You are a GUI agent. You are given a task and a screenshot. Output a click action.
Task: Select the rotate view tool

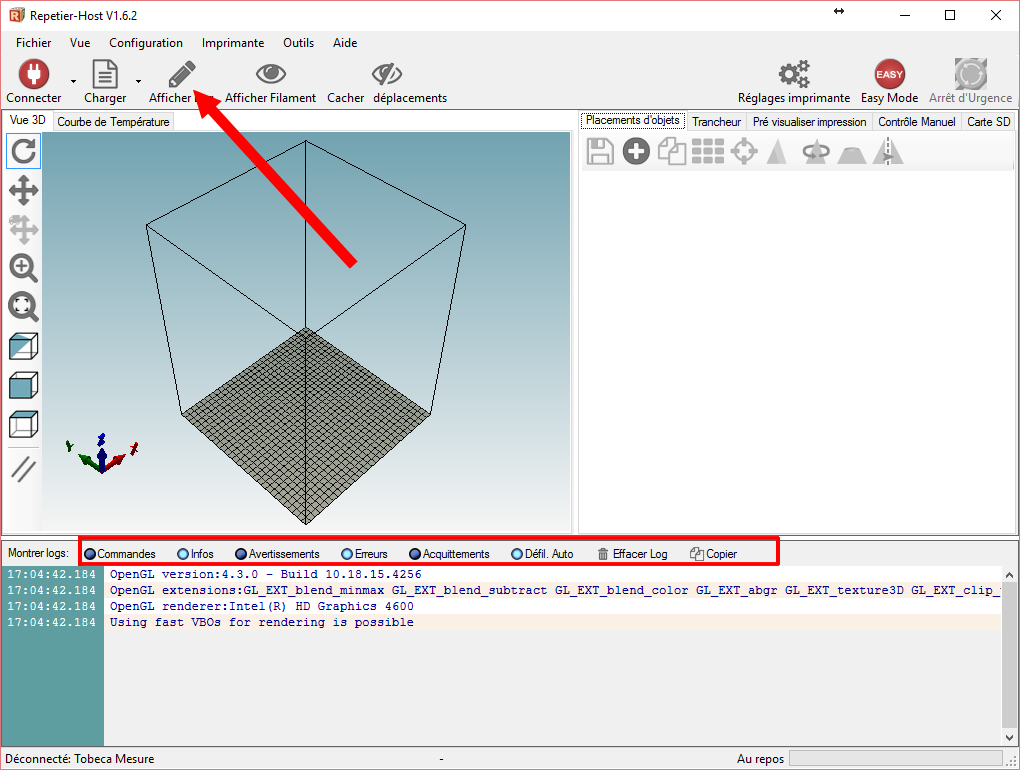pyautogui.click(x=23, y=152)
